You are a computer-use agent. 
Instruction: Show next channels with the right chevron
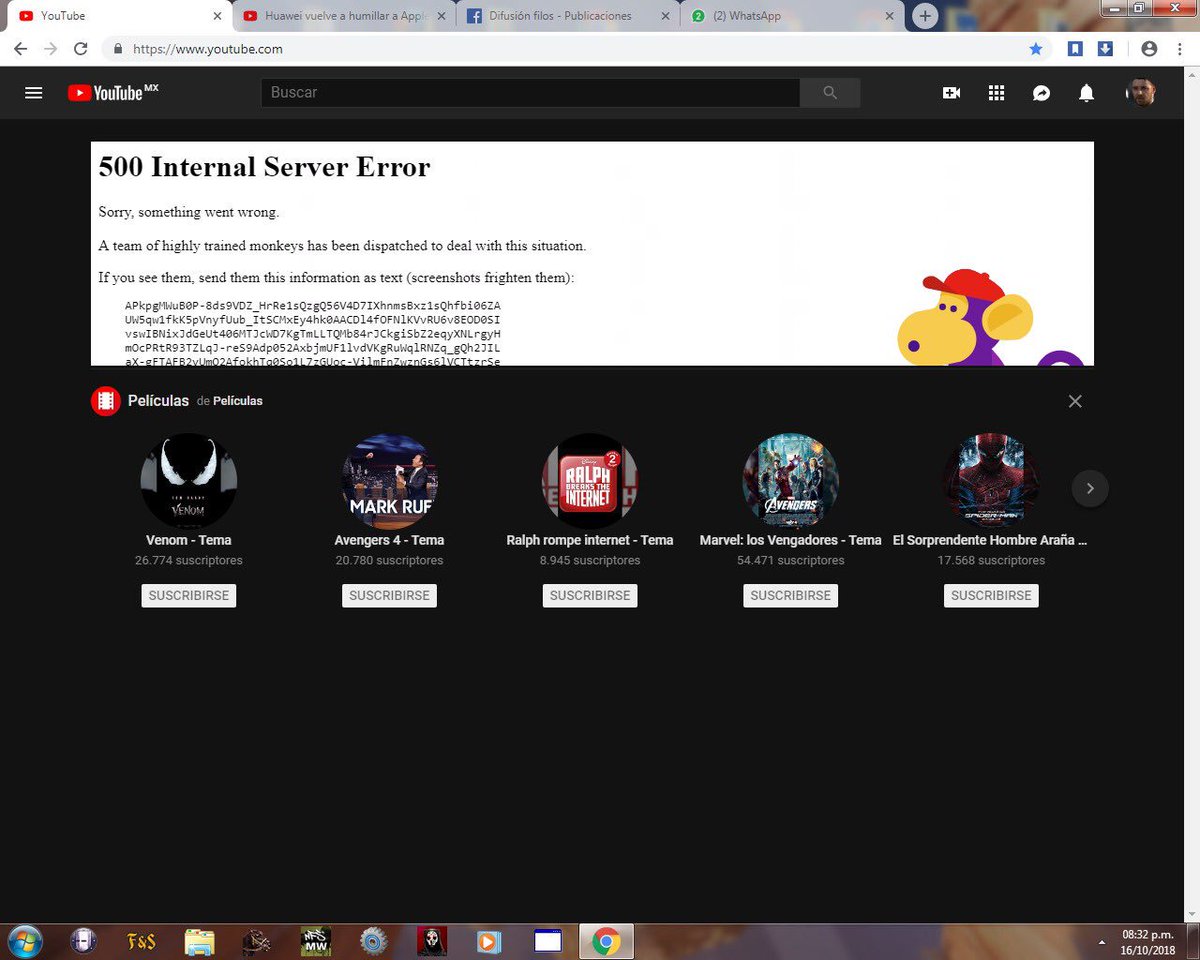click(x=1090, y=488)
